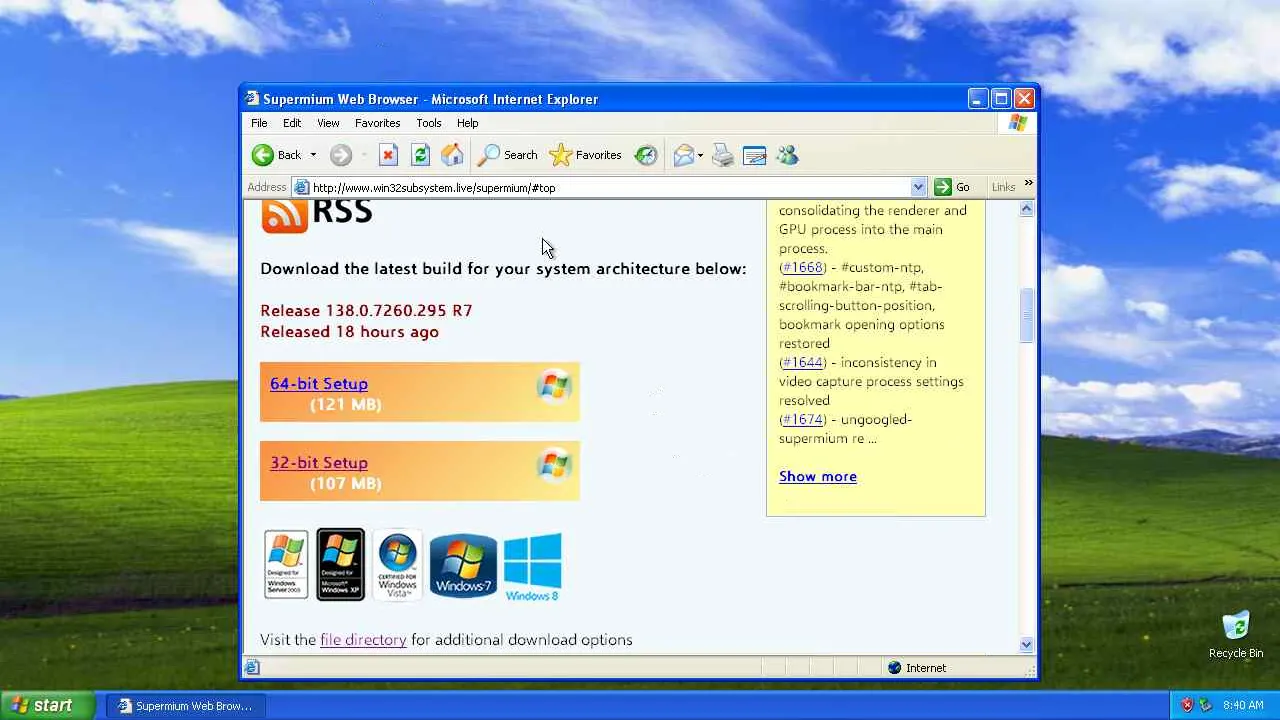Click the Internet zone globe in status bar
This screenshot has width=1280, height=720.
point(894,668)
